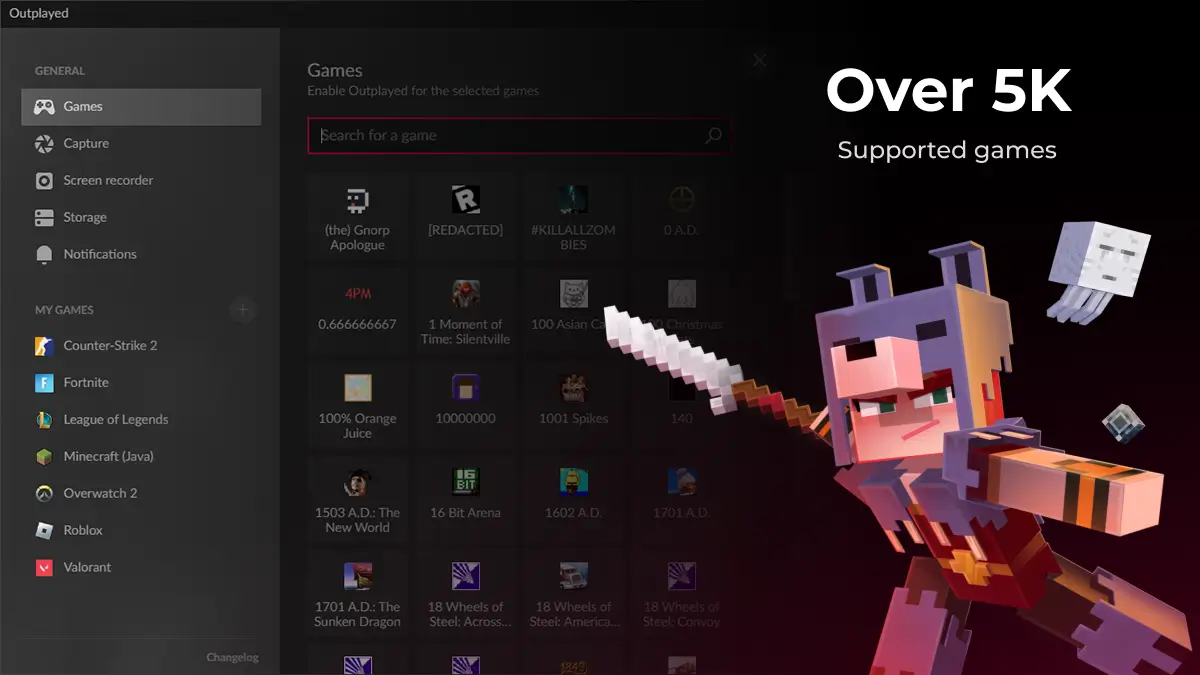Viewport: 1200px width, 675px height.
Task: Select the #KILLALLZOMBIES game tile
Action: pos(573,218)
